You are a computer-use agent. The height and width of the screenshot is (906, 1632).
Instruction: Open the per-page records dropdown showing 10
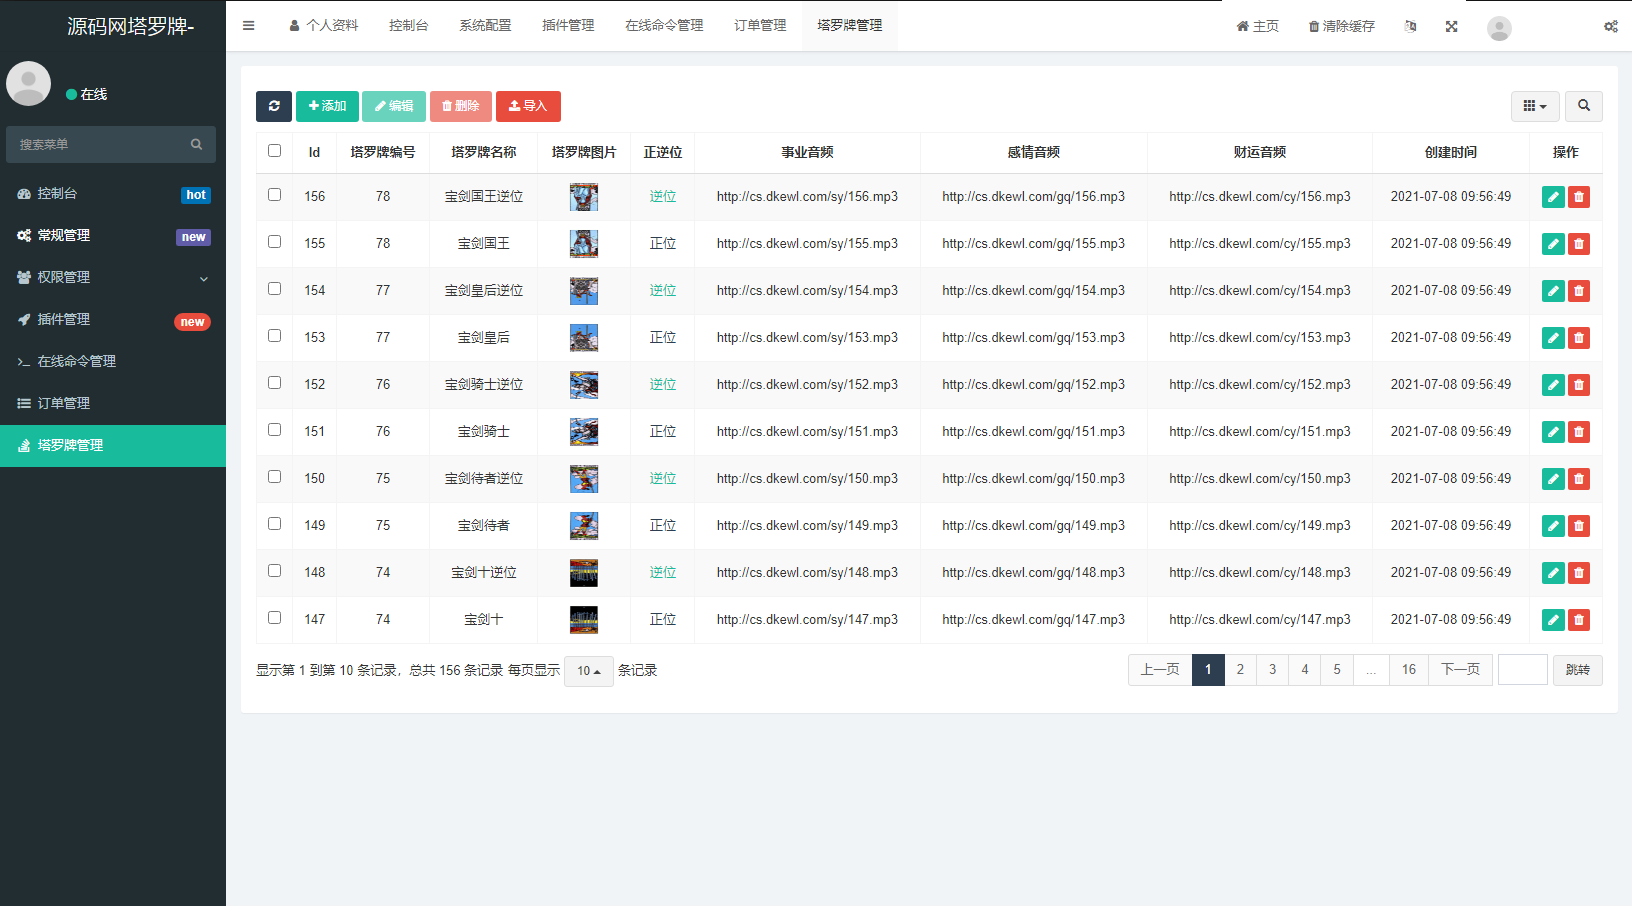pyautogui.click(x=588, y=671)
